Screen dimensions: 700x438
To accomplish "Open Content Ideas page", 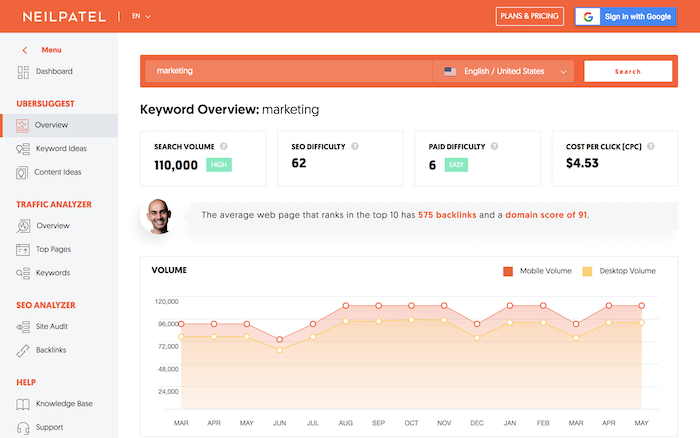I will click(58, 172).
